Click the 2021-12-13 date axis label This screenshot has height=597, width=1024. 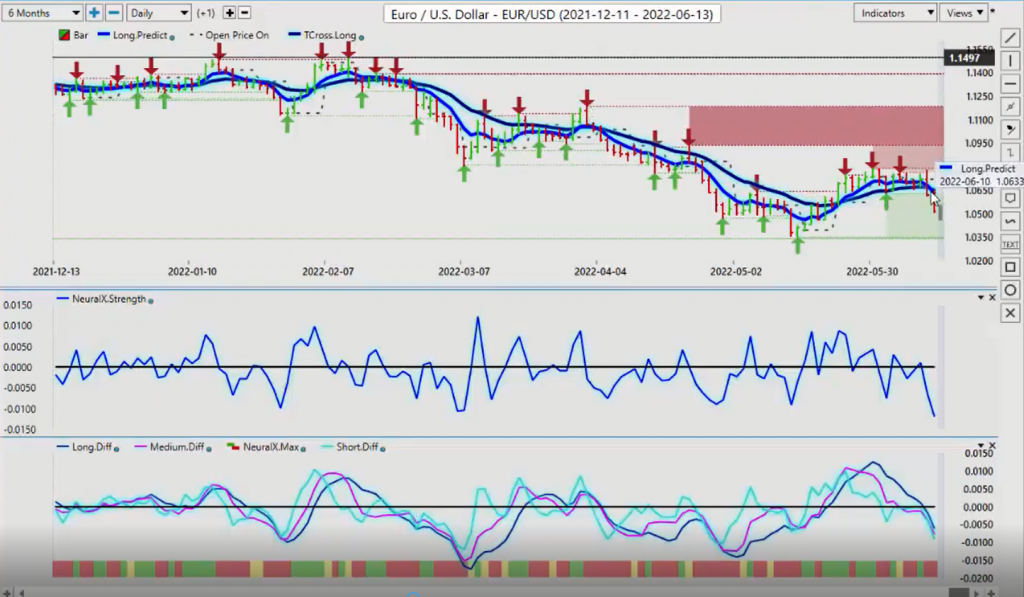(56, 272)
